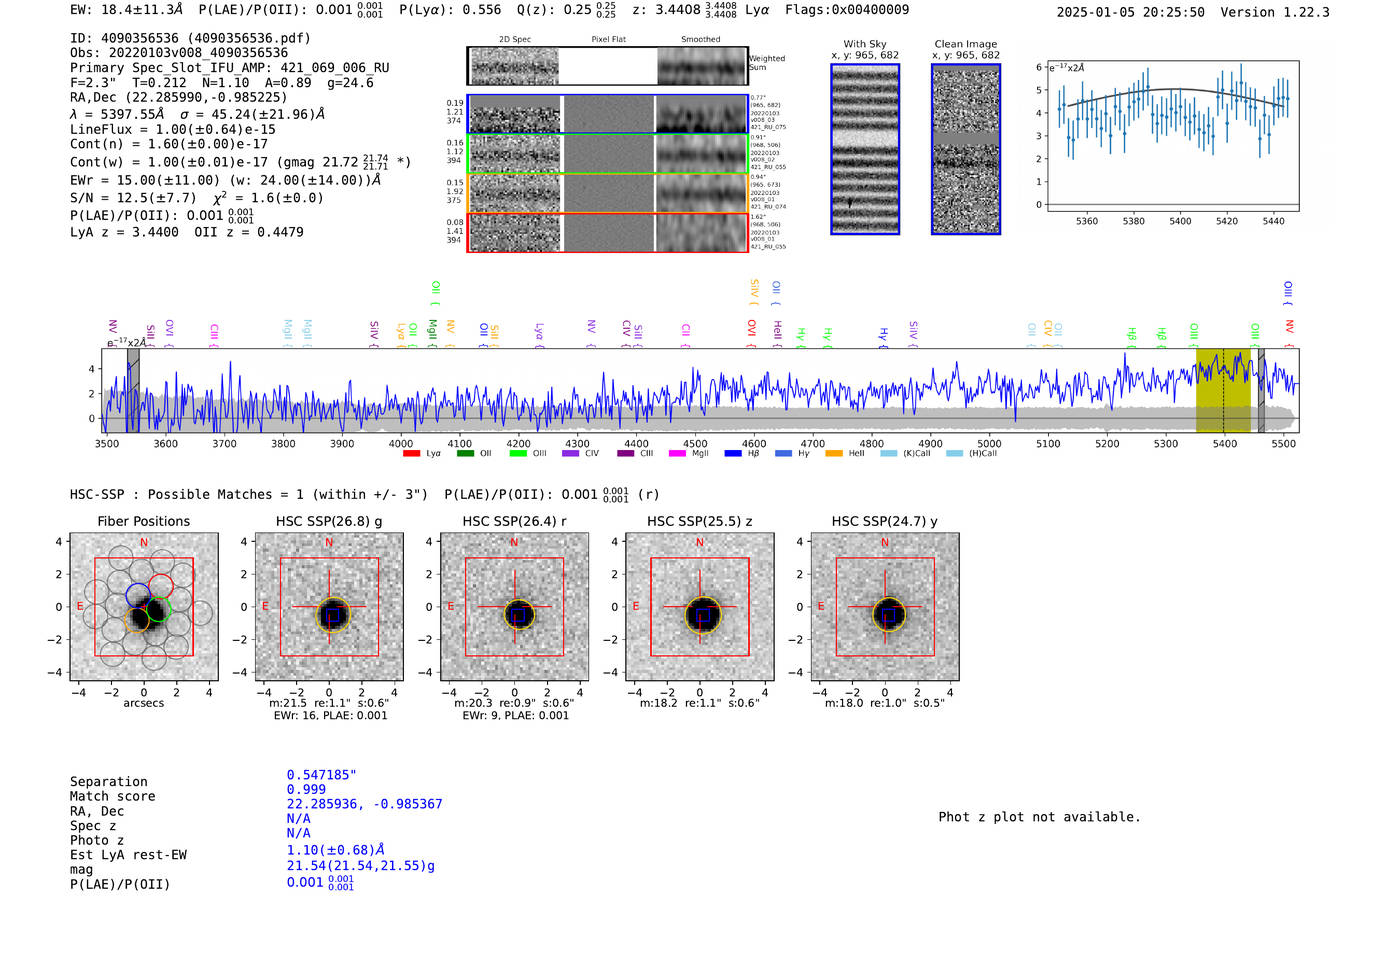Click the orange SIIV label above the spectrum
Image resolution: width=1400 pixels, height=953 pixels.
(754, 291)
